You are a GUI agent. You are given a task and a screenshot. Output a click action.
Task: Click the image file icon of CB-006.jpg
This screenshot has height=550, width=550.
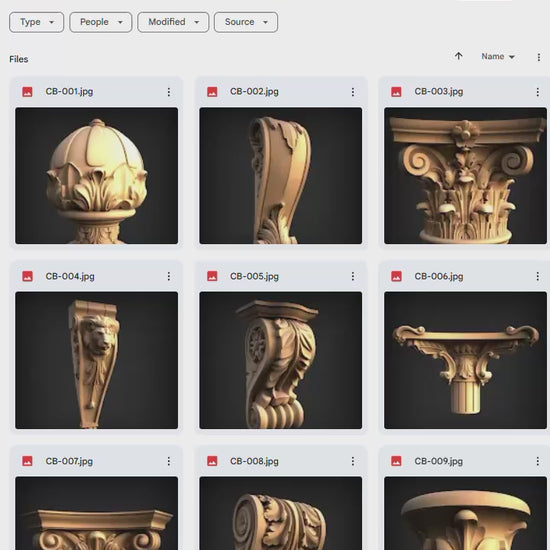(396, 276)
